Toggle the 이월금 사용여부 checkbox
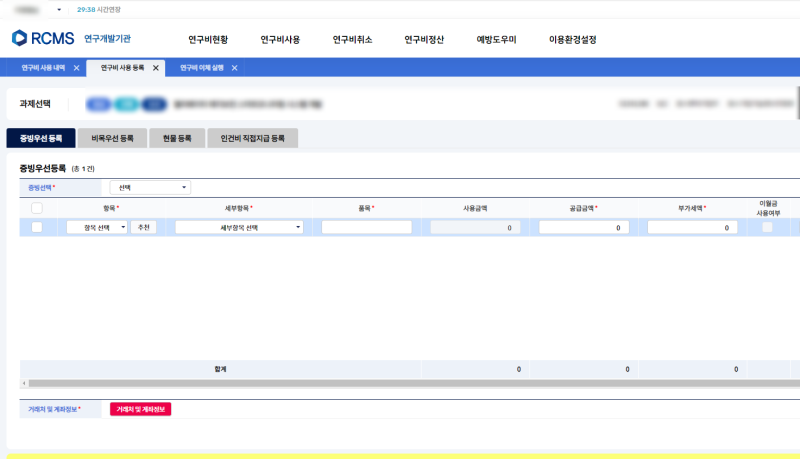Viewport: 800px width, 459px height. (767, 227)
